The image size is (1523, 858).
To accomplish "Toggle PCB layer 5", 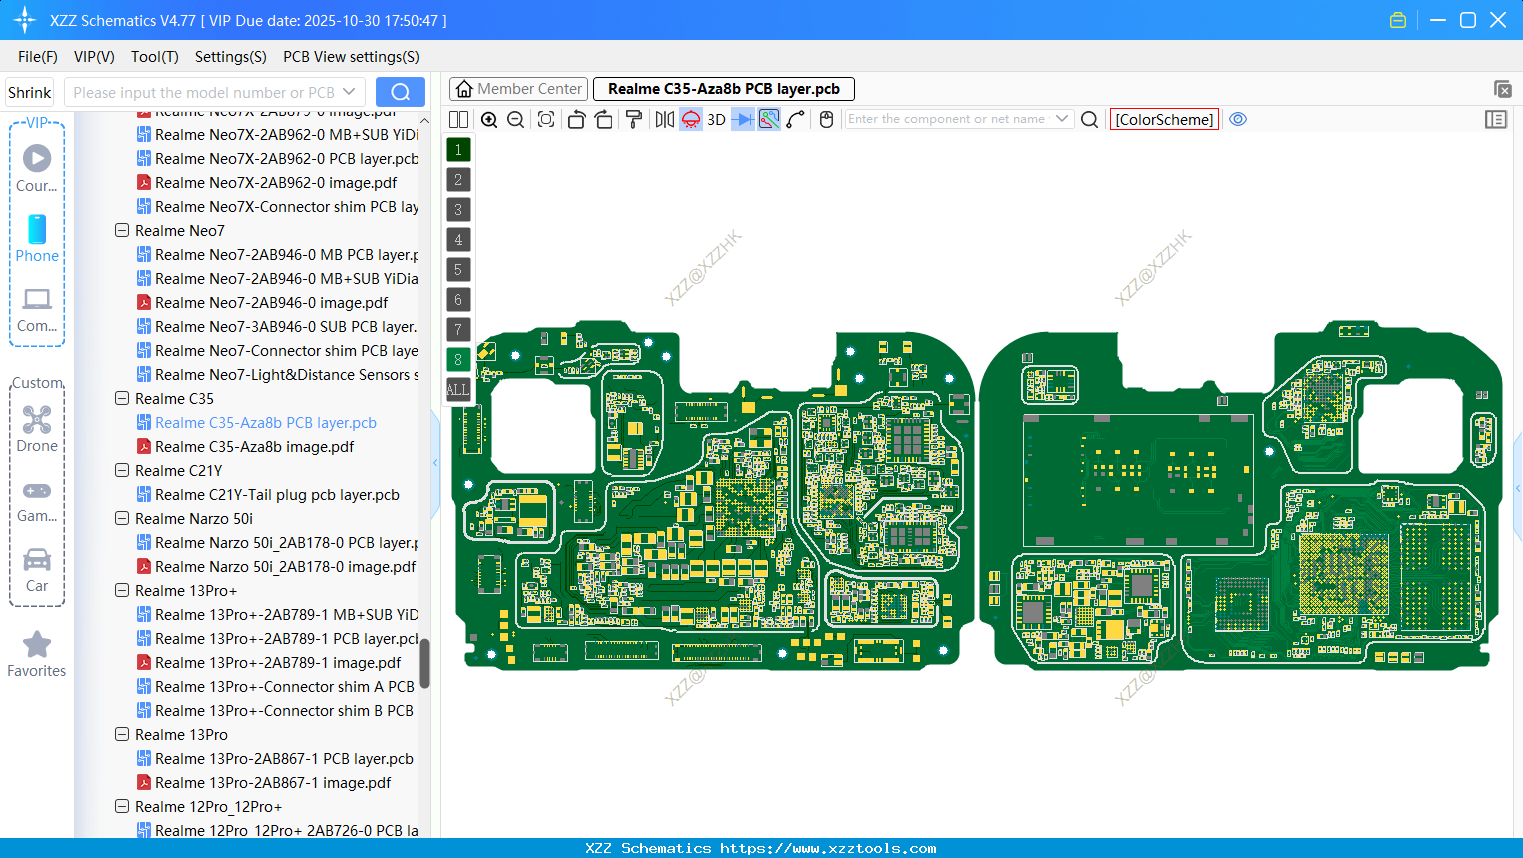I will click(x=458, y=270).
